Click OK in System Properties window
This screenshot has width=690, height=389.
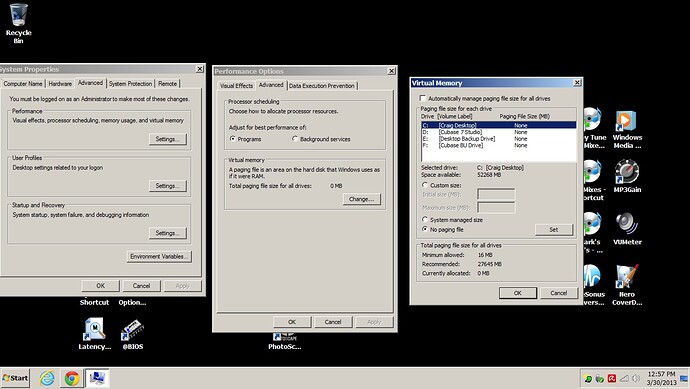100,286
